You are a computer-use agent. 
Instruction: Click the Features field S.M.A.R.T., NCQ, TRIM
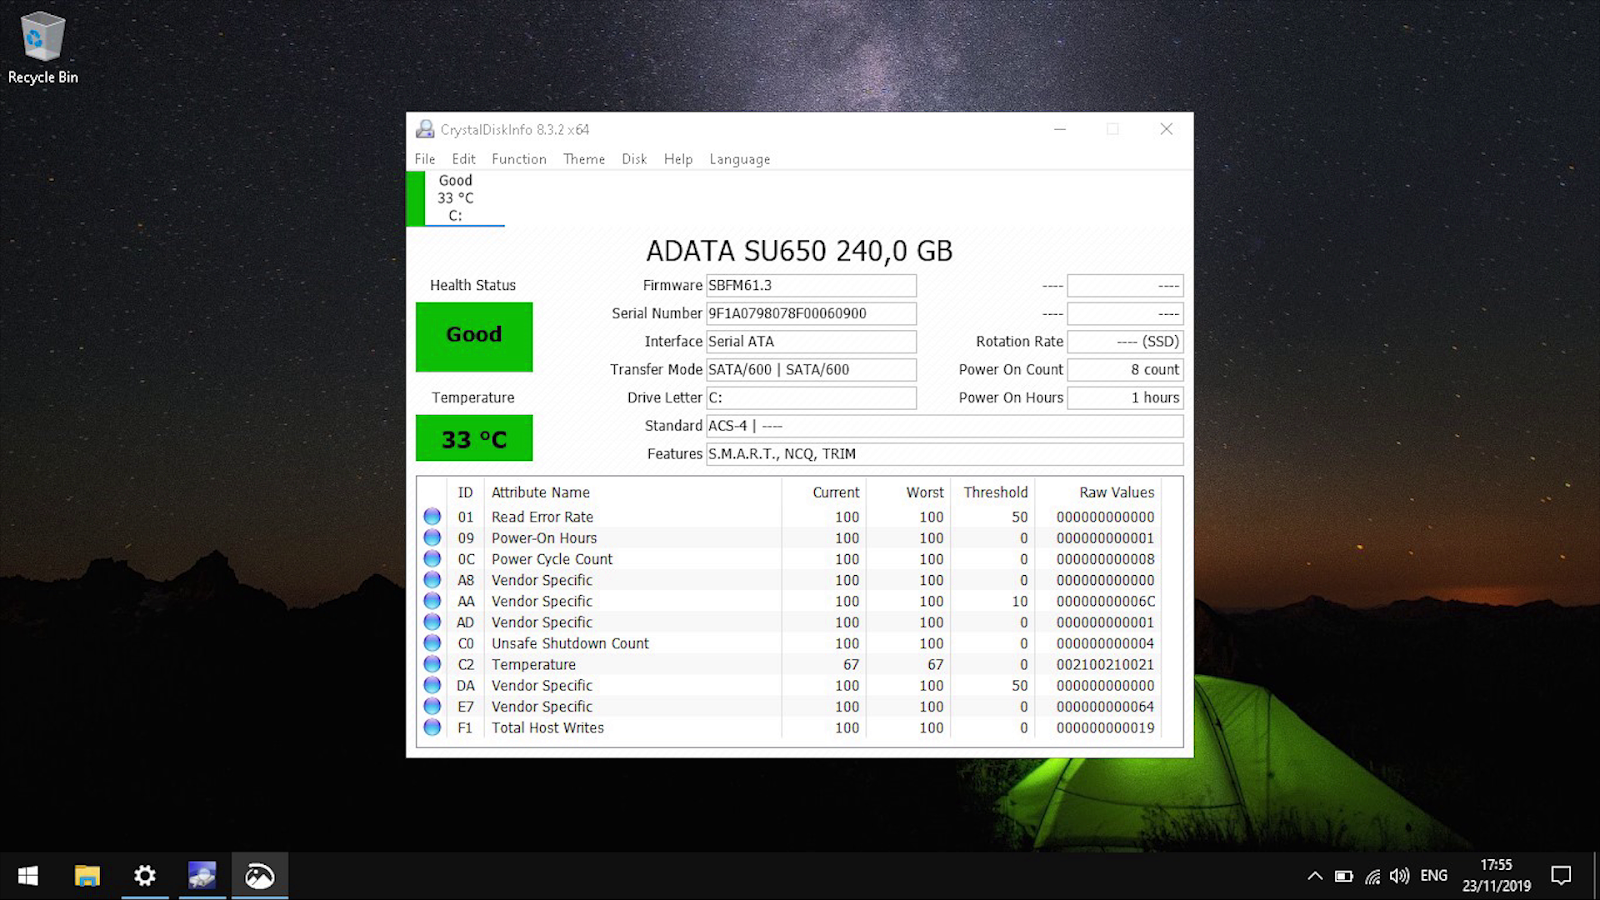pyautogui.click(x=945, y=453)
